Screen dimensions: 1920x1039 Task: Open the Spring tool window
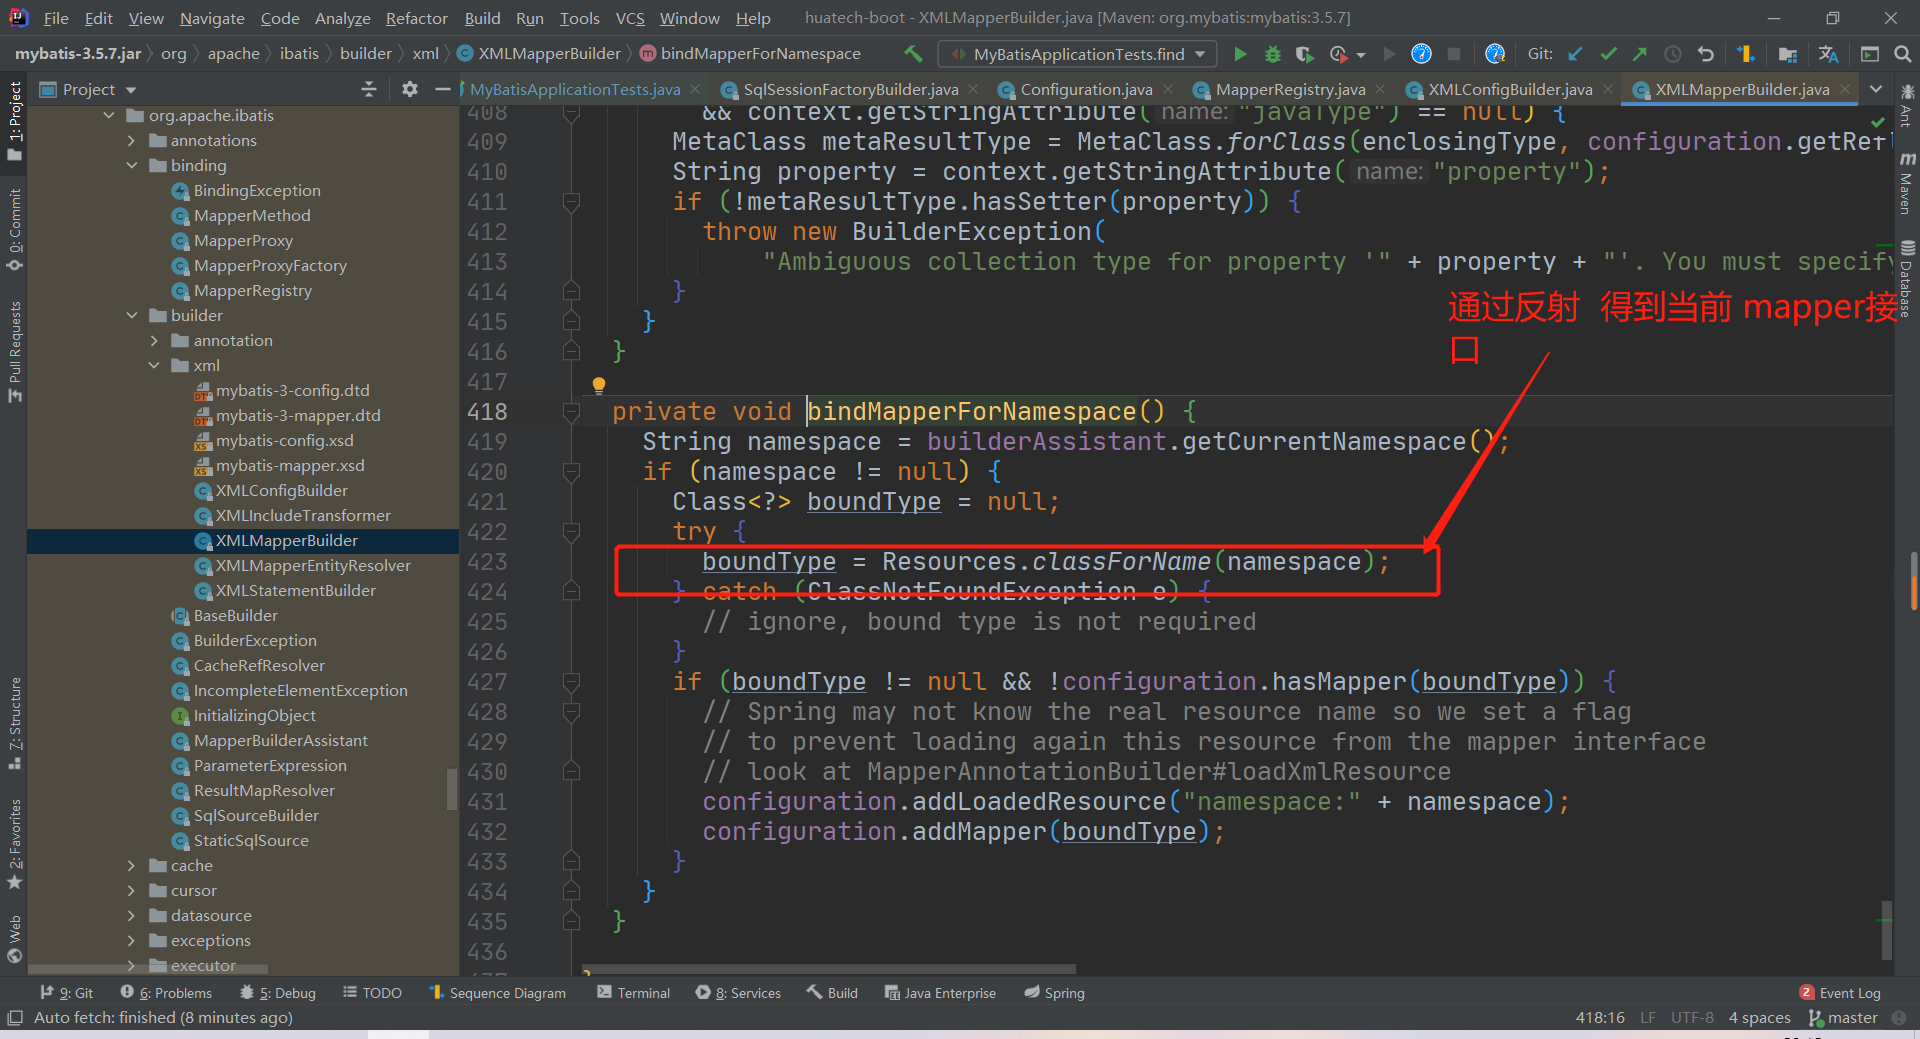click(x=1054, y=992)
